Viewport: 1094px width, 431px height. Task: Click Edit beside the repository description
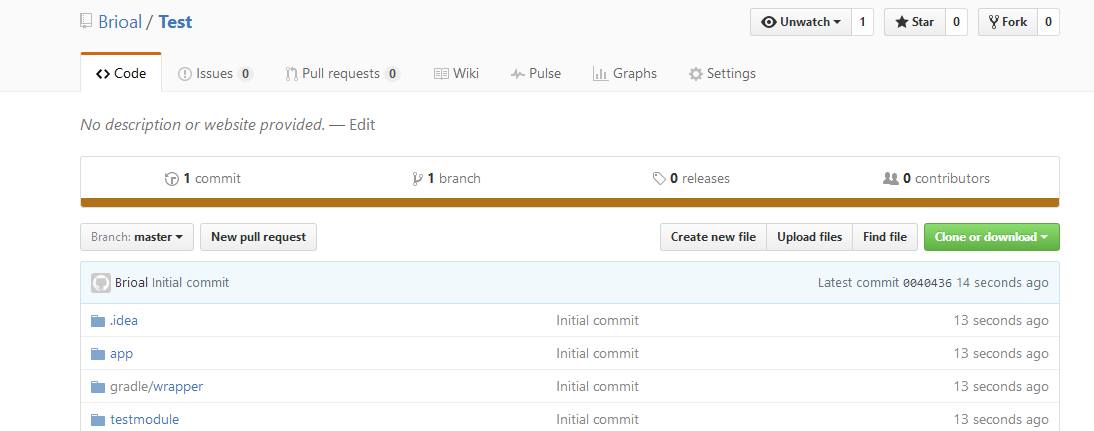[362, 125]
